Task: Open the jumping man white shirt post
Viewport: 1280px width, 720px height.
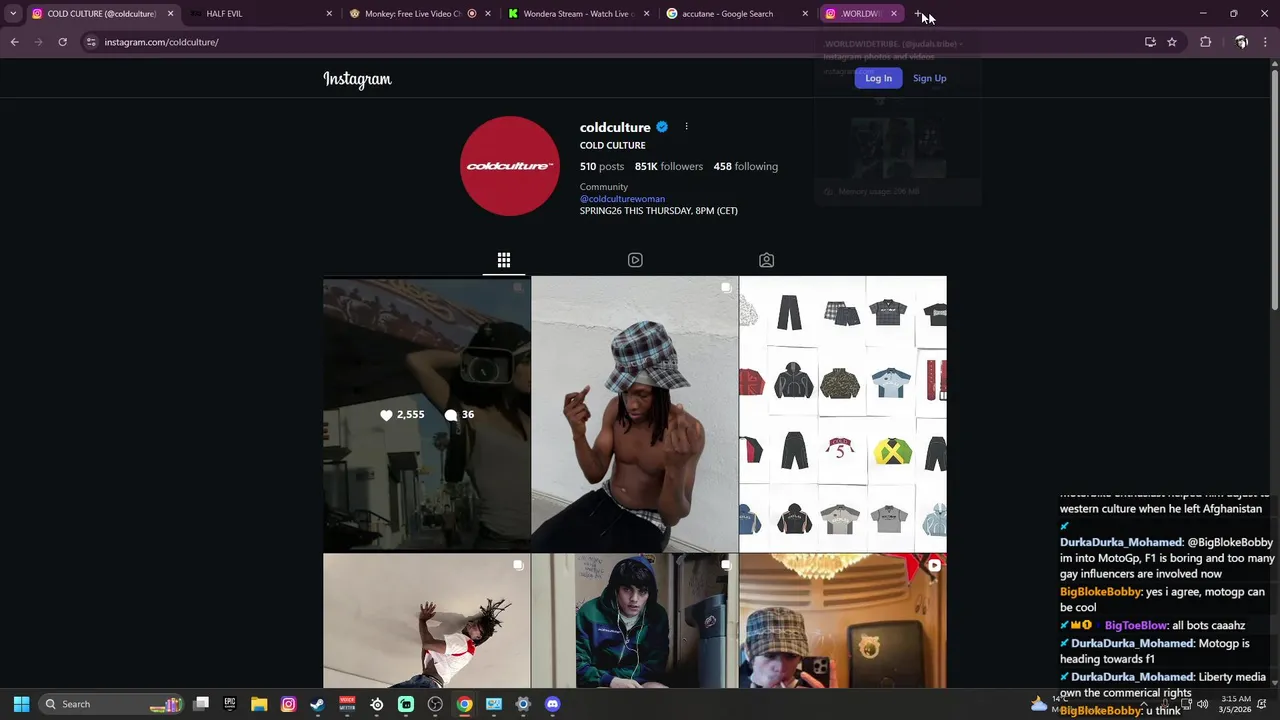Action: (427, 621)
